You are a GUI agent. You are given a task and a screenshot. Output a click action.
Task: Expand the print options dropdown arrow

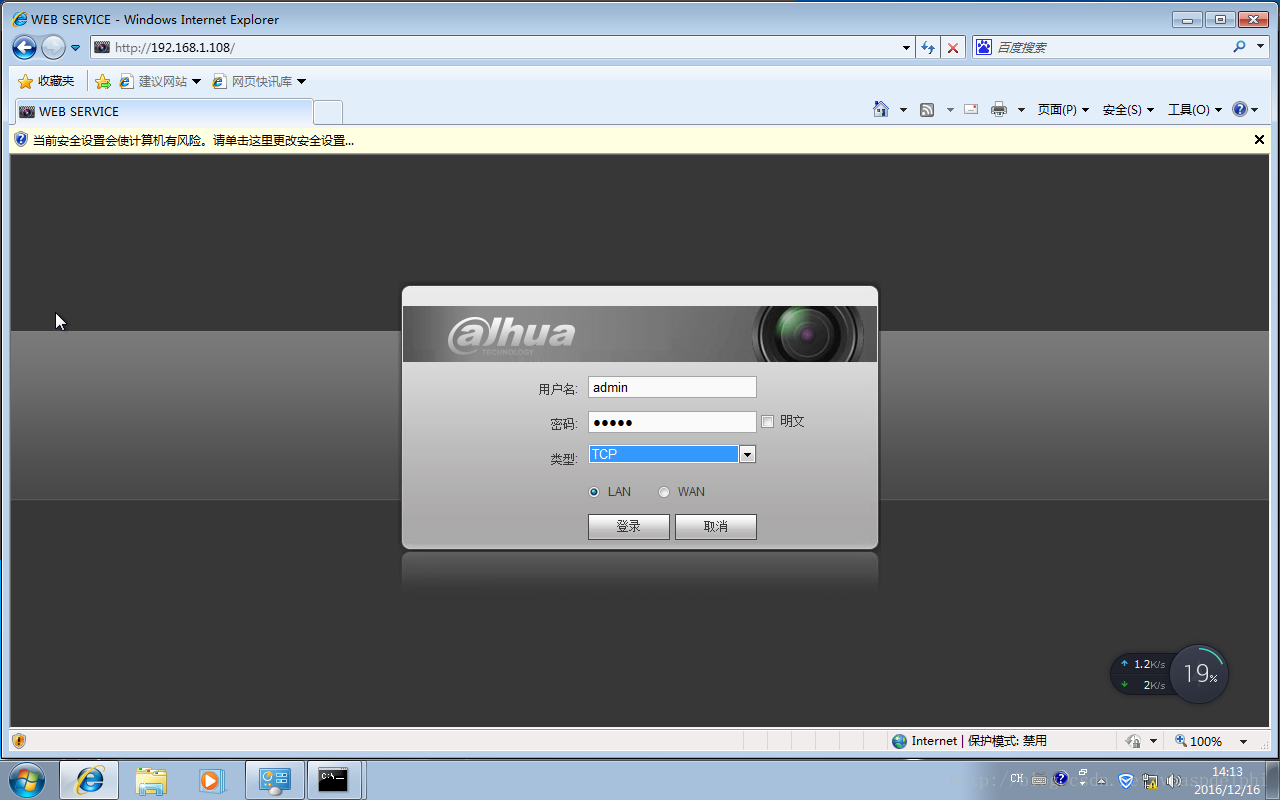click(1021, 110)
